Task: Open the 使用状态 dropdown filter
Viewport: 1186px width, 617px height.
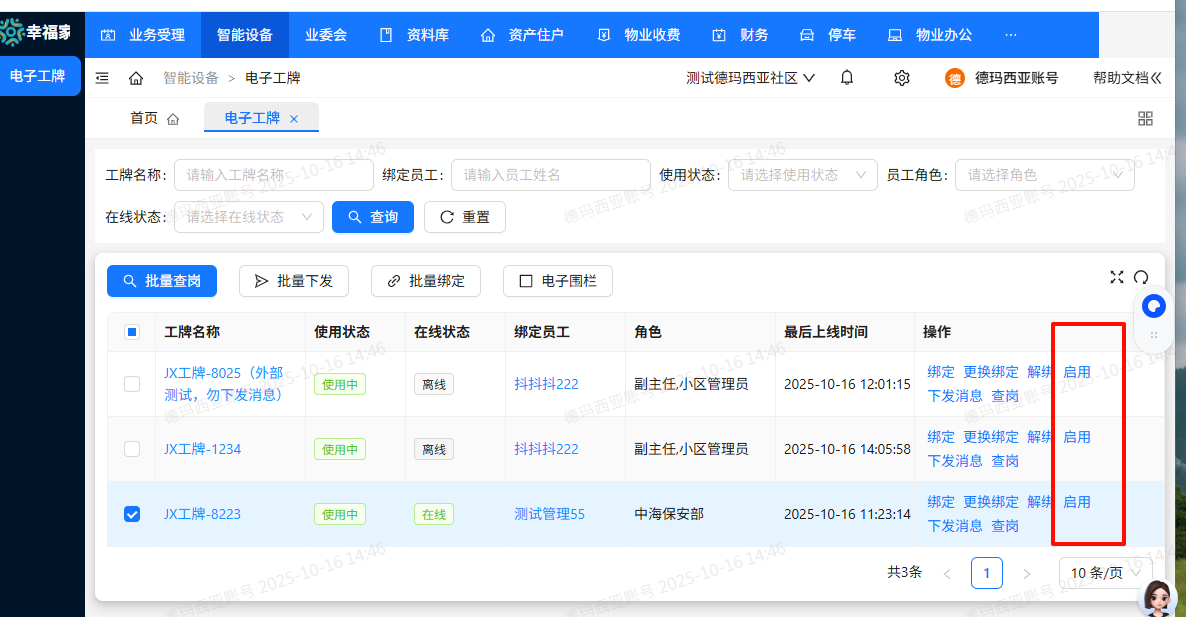Action: click(802, 175)
